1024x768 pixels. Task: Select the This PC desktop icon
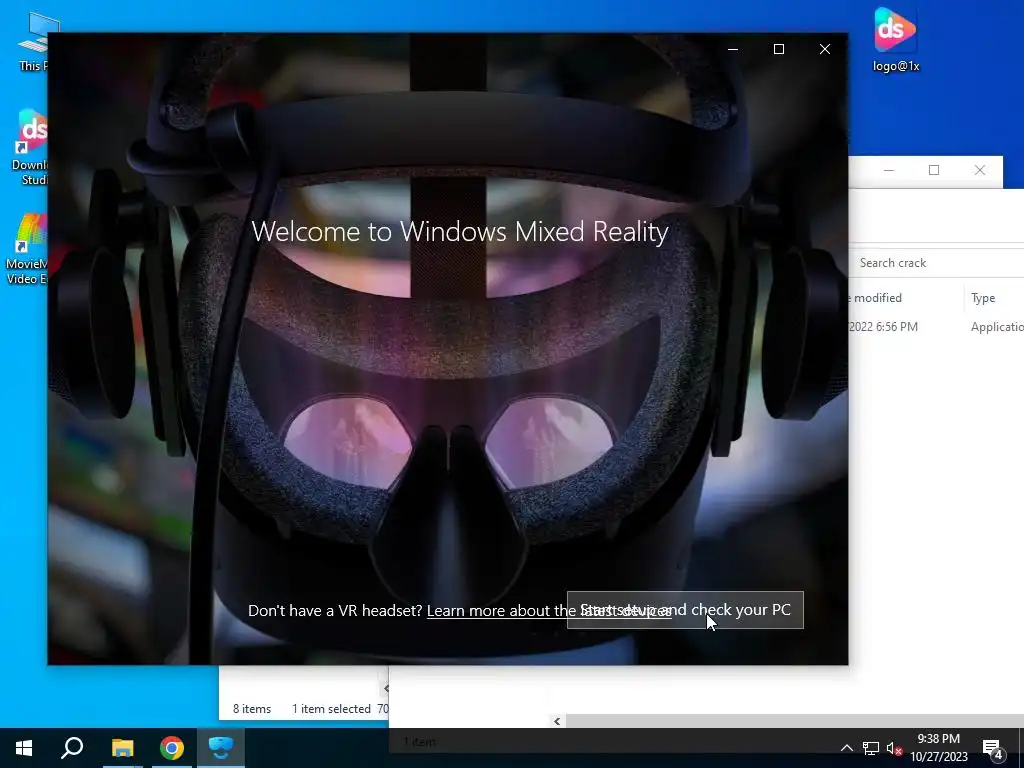click(x=33, y=40)
